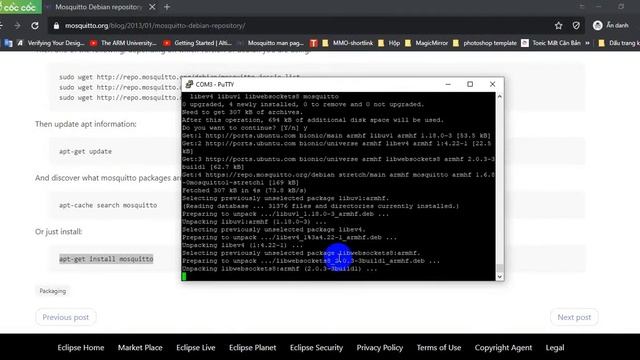This screenshot has height=360, width=640.
Task: Open Eclipse Planet footer link
Action: 252,347
